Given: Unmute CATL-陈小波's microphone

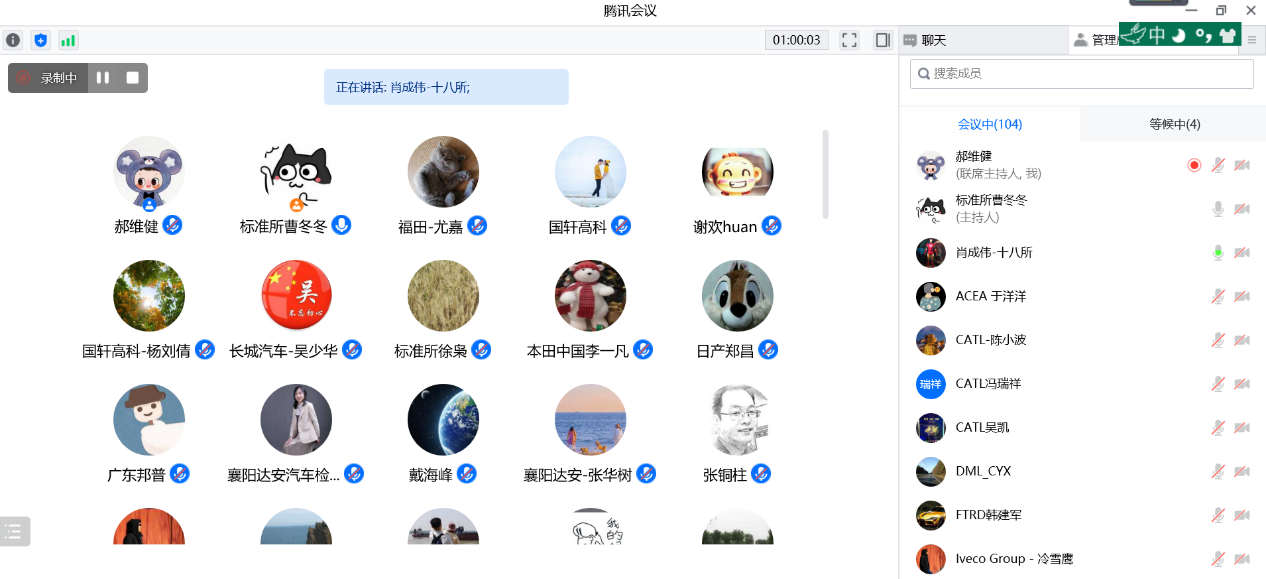Looking at the screenshot, I should pos(1217,340).
